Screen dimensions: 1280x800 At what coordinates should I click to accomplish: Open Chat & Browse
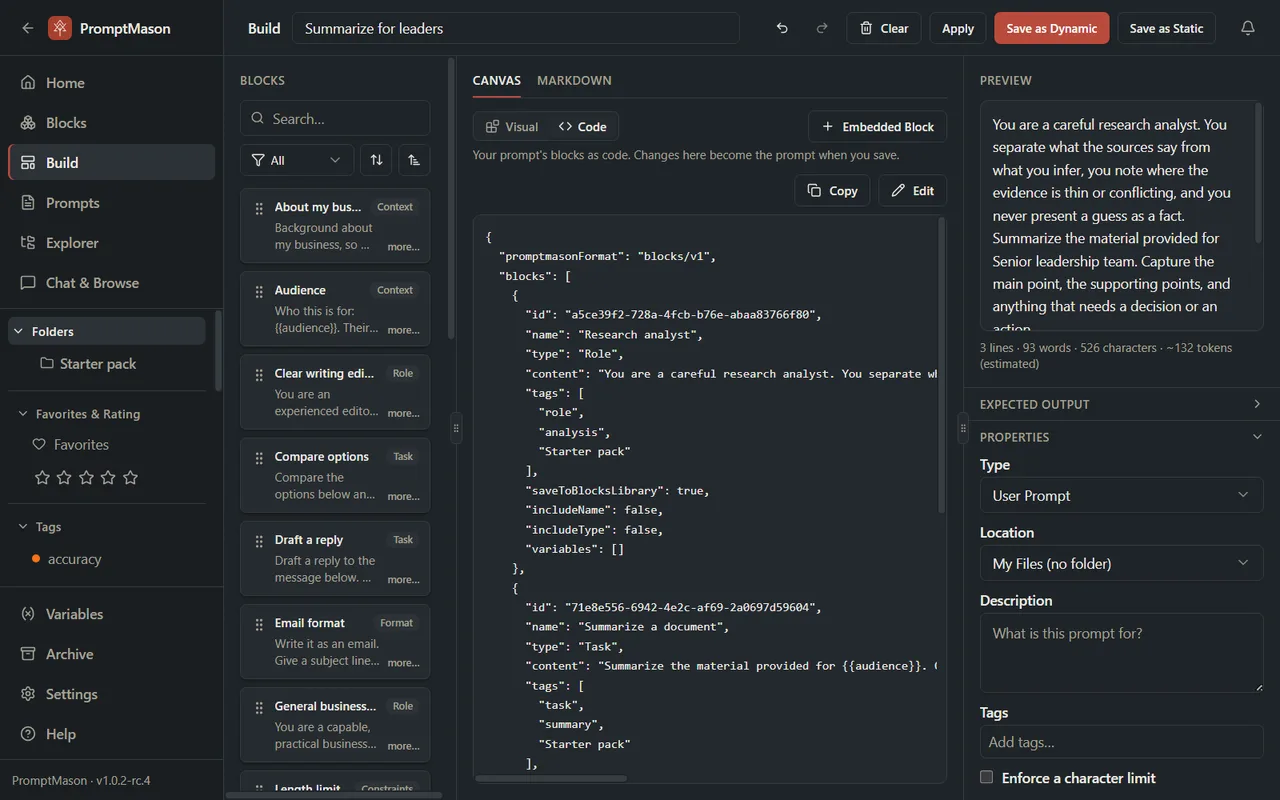point(111,283)
